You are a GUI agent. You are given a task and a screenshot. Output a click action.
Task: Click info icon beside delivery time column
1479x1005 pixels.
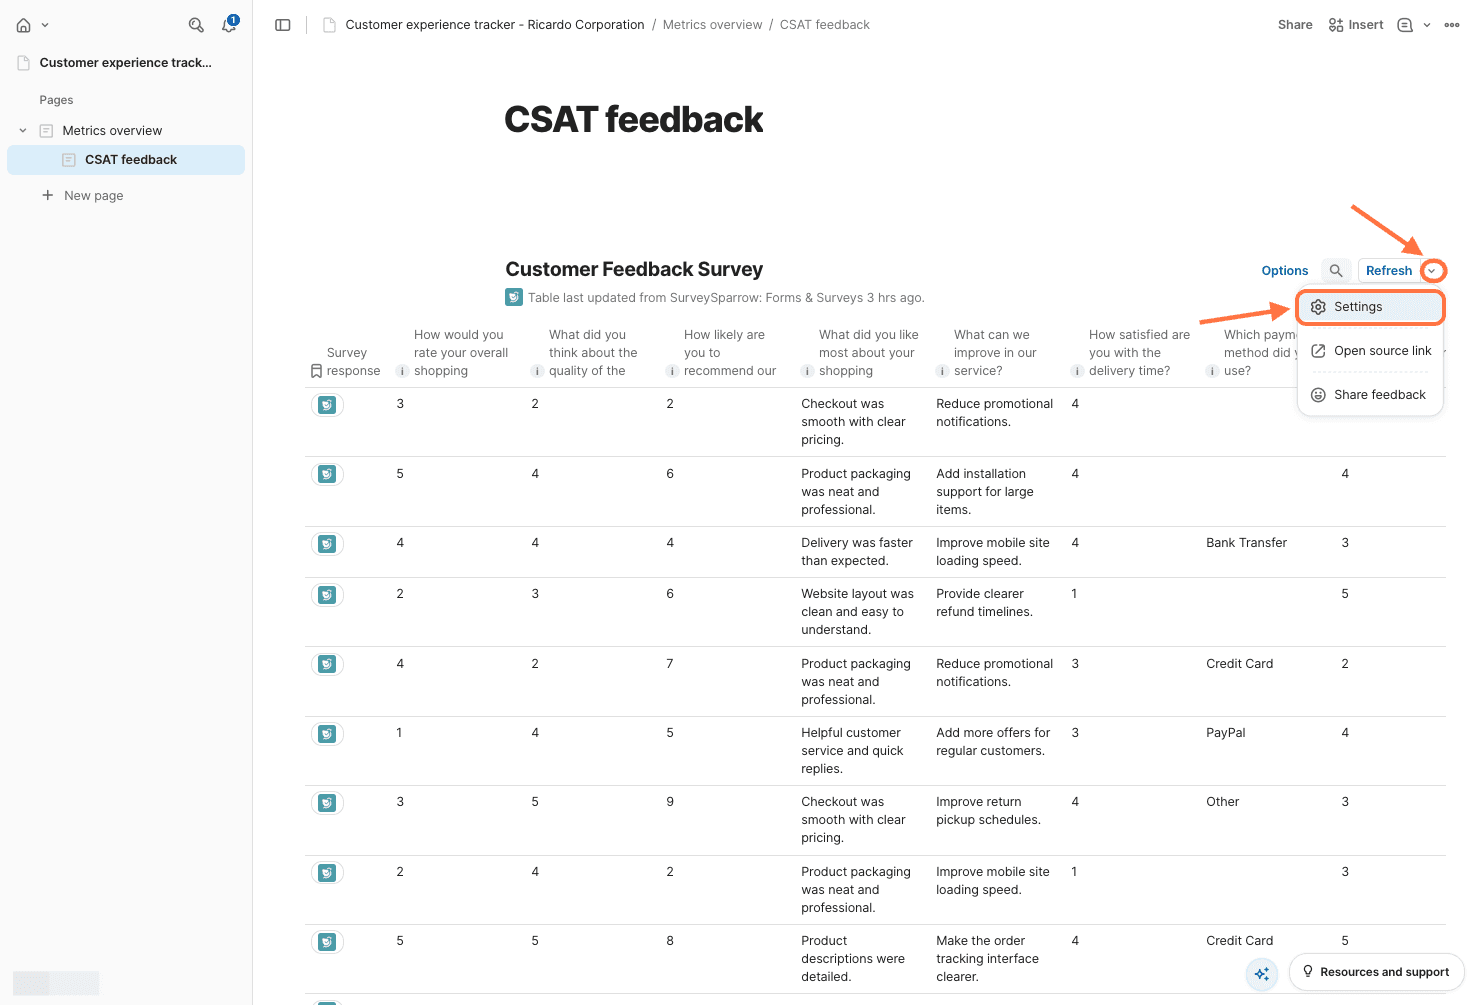[x=1077, y=371]
